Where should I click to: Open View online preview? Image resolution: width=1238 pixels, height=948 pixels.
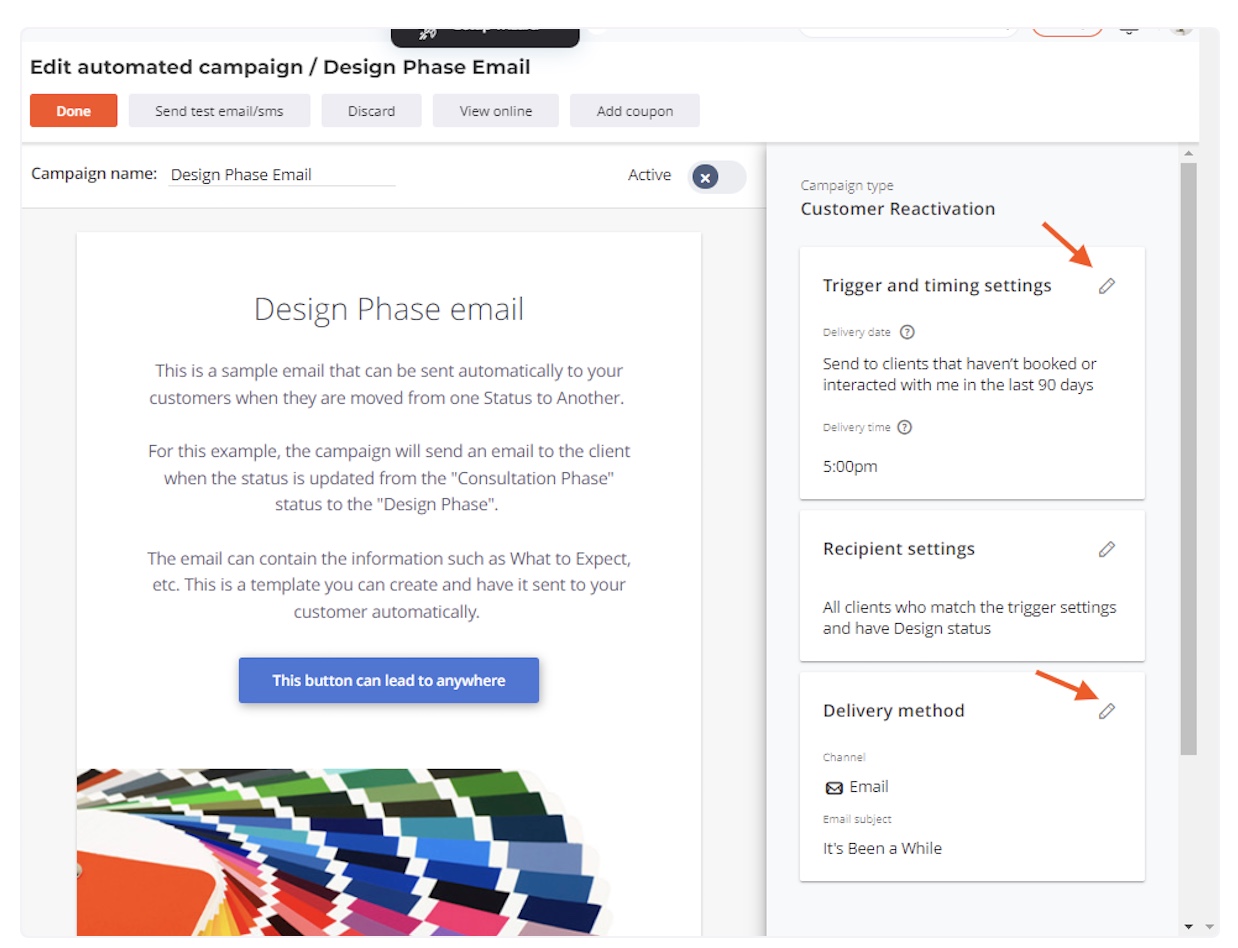click(496, 111)
